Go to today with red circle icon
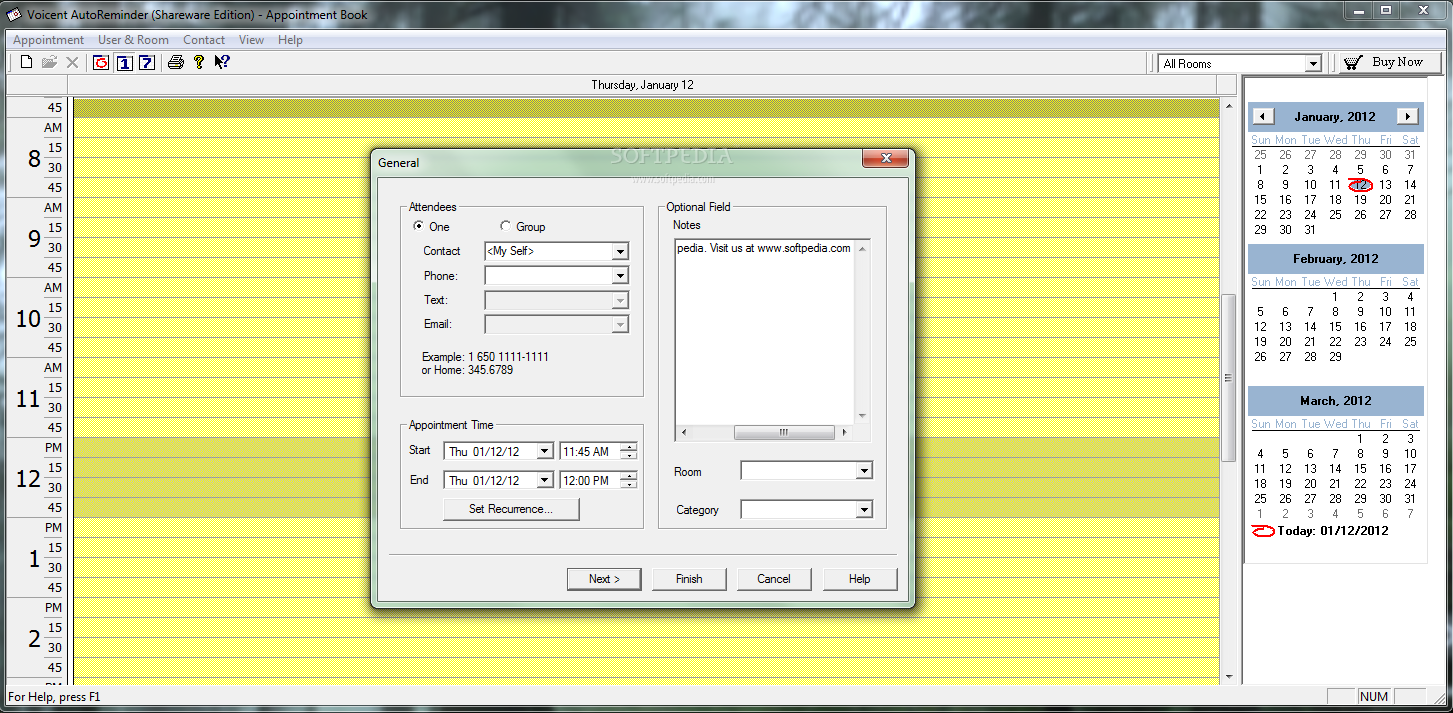The width and height of the screenshot is (1453, 713). click(x=101, y=62)
